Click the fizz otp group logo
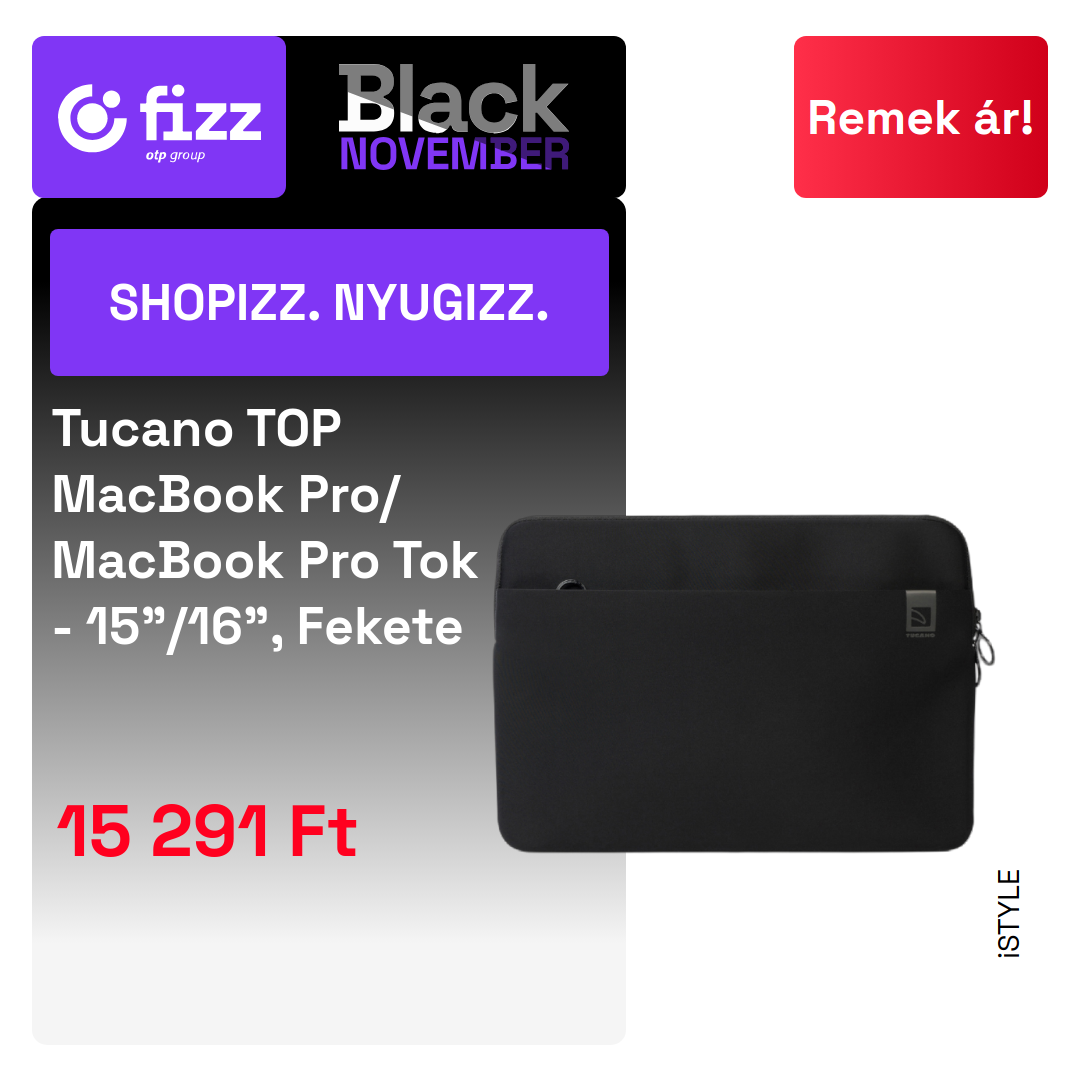 point(159,117)
